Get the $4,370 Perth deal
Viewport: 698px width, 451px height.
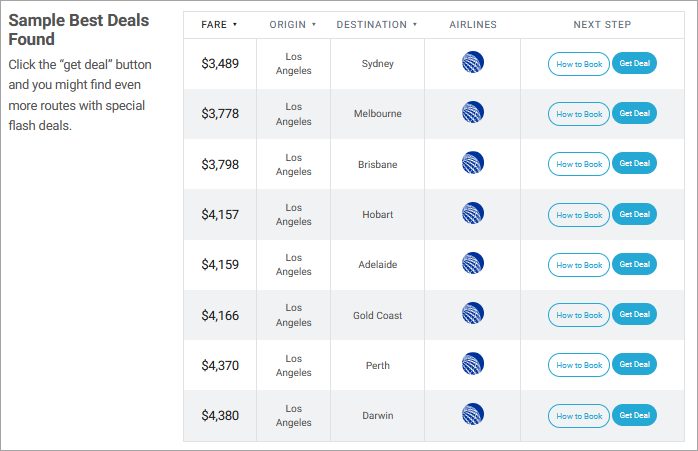[x=634, y=365]
